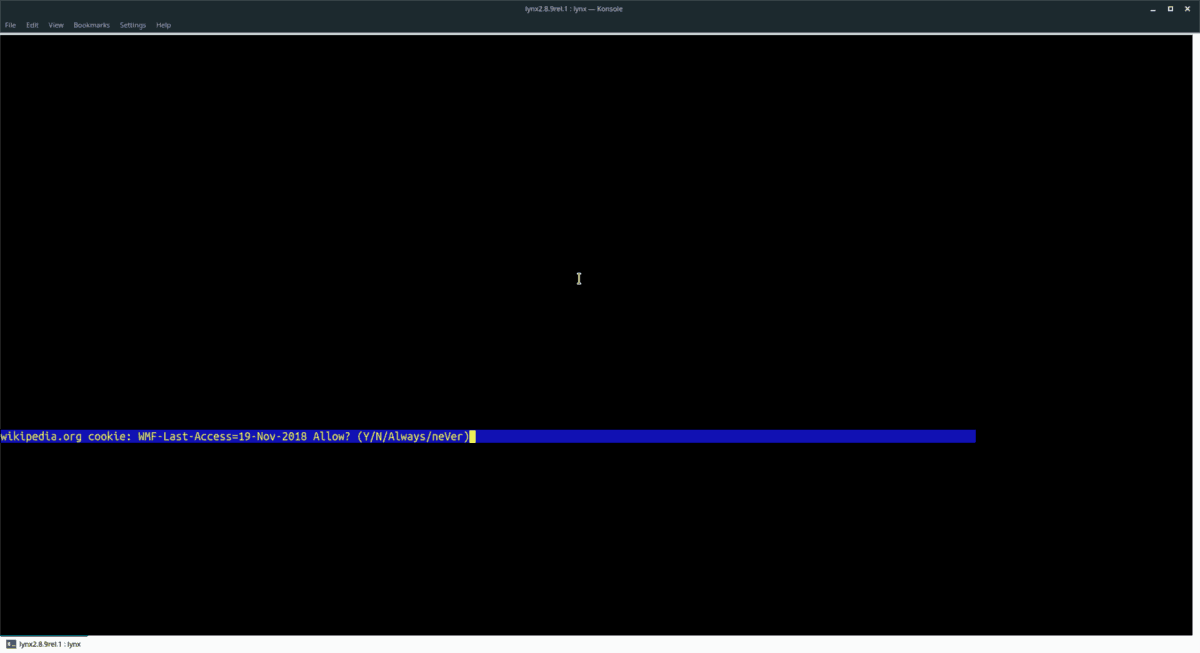Click the "neVer" option in the prompt
The image size is (1200, 653).
tap(449, 436)
